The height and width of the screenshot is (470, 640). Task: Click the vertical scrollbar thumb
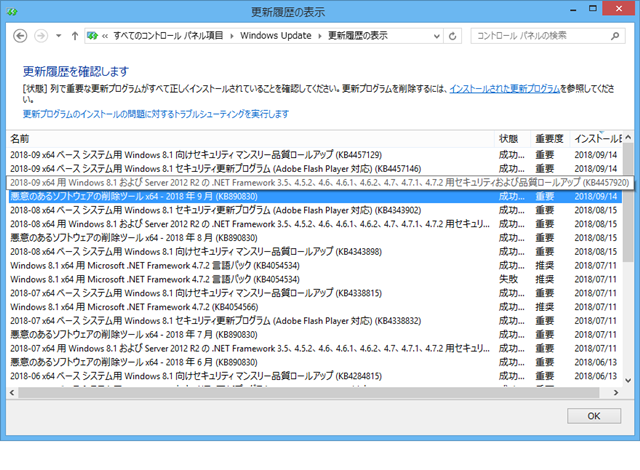[x=628, y=202]
